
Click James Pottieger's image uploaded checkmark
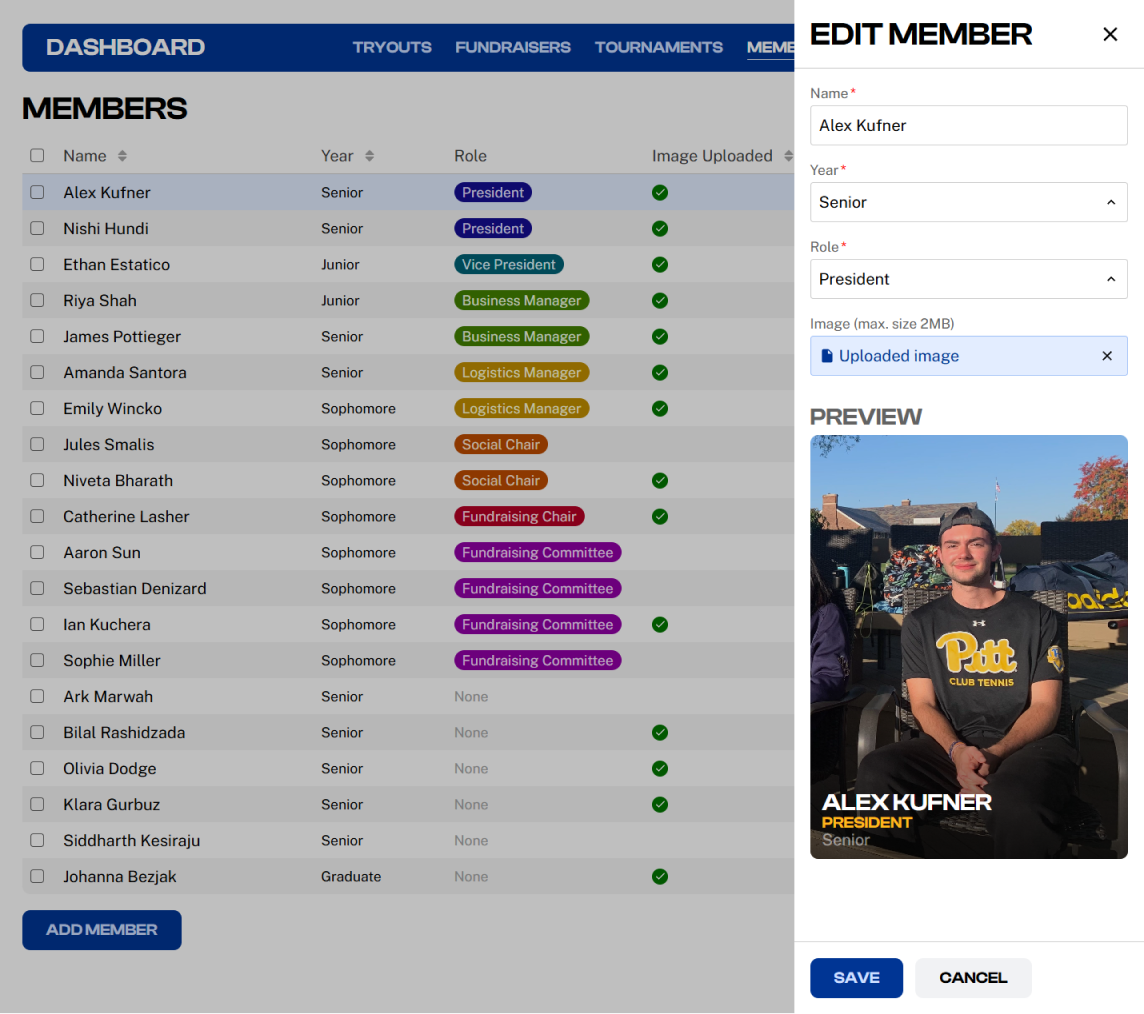[660, 336]
